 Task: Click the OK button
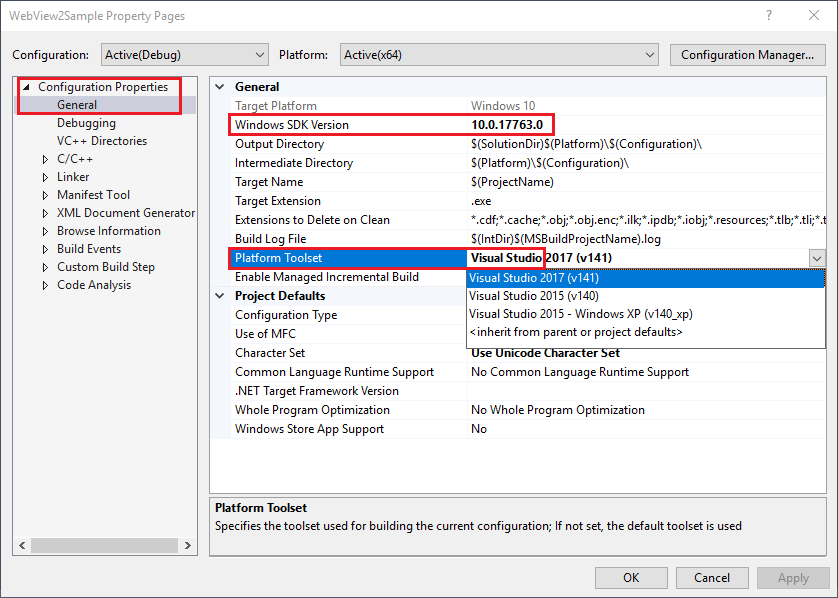tap(631, 577)
